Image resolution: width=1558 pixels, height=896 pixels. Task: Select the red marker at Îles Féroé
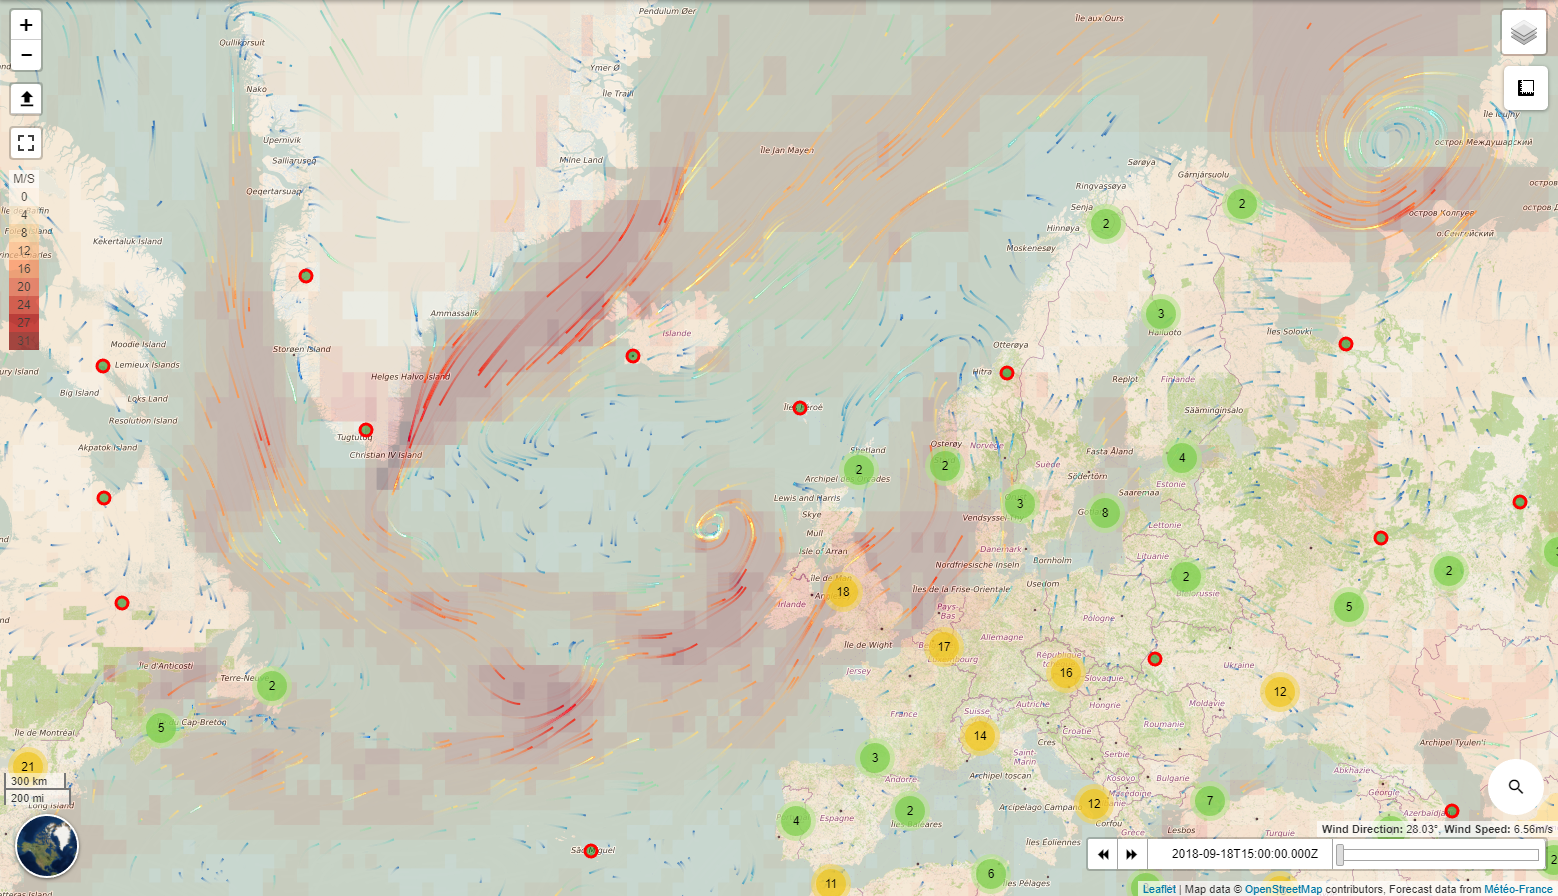(800, 408)
